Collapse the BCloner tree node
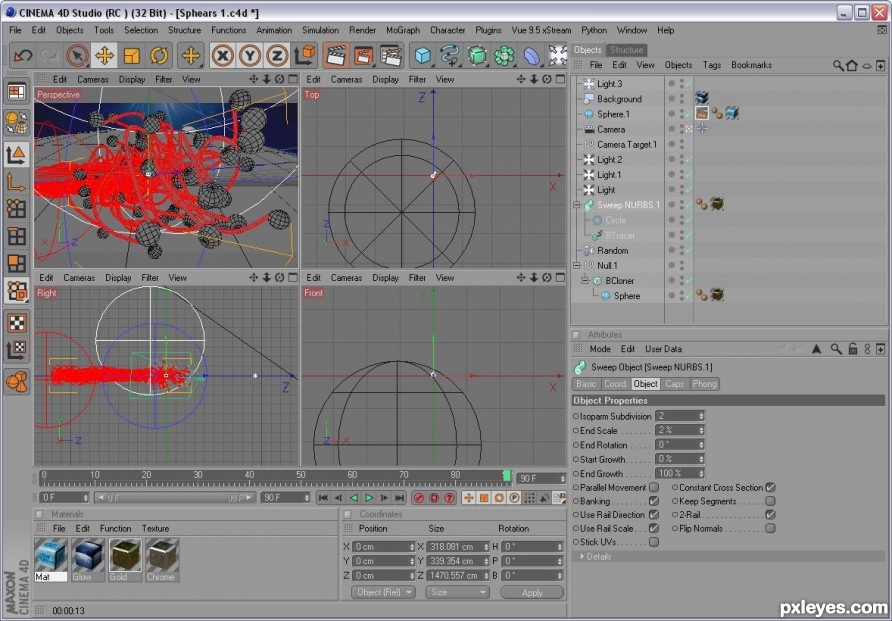Image resolution: width=892 pixels, height=621 pixels. tap(585, 281)
